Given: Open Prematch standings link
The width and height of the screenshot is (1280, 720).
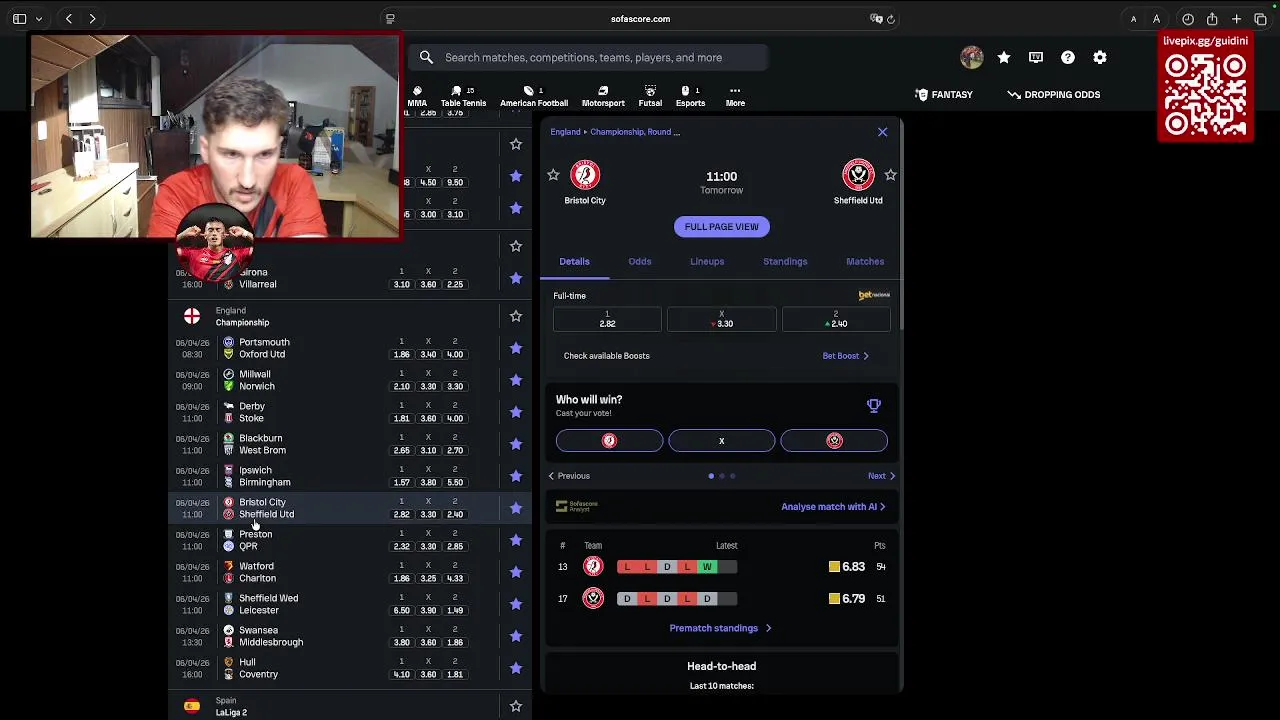Looking at the screenshot, I should tap(720, 628).
